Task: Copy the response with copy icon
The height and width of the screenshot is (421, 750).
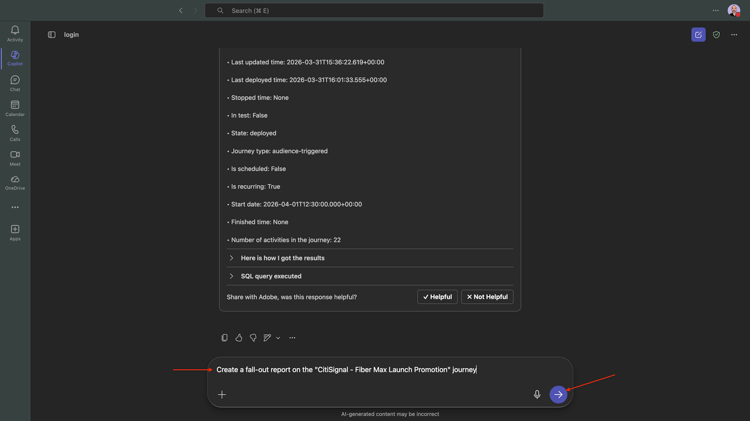Action: (x=224, y=338)
